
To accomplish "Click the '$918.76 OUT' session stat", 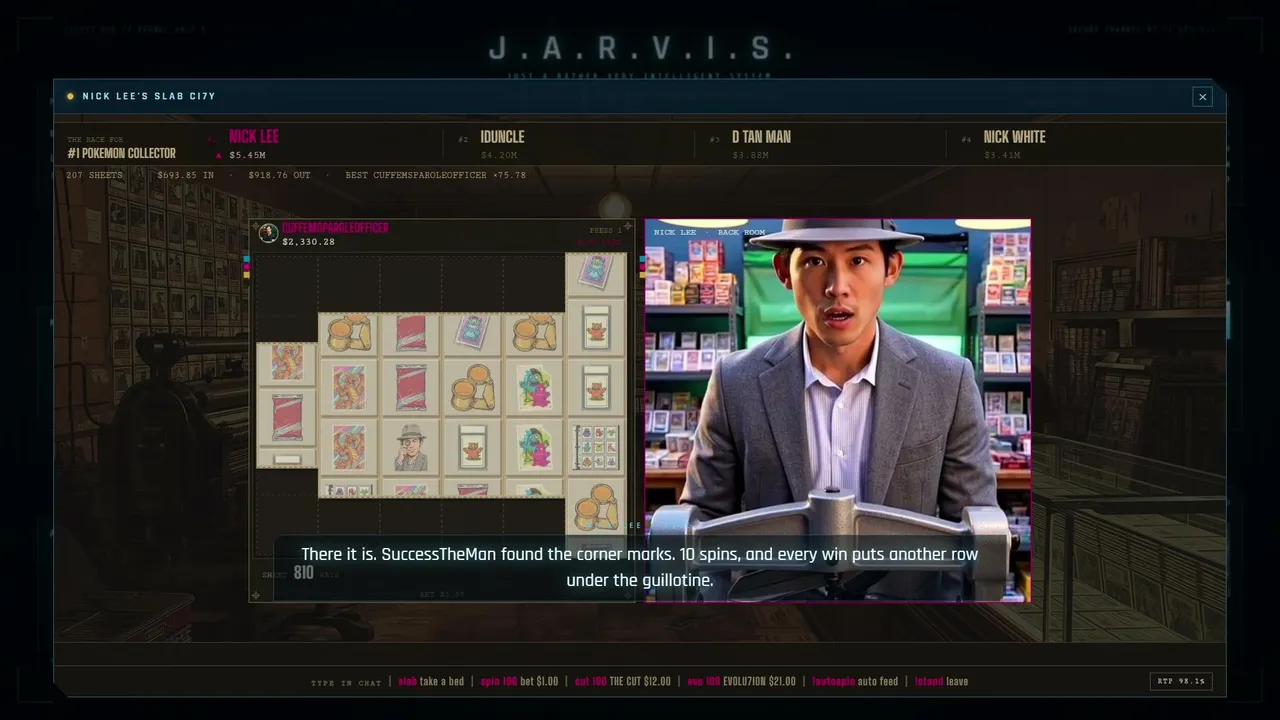I will pos(279,175).
